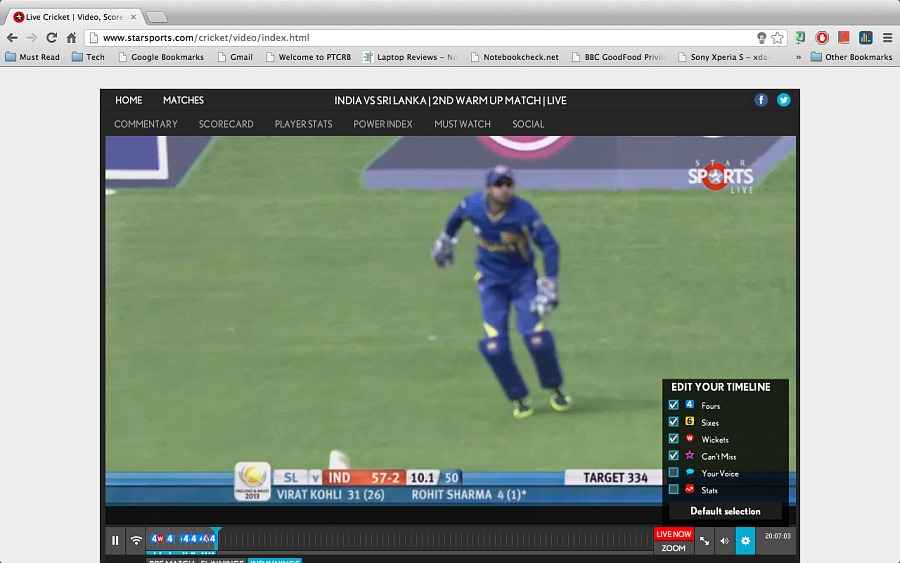Enable the Your Voice checkbox
Screen dimensions: 900x563
pos(673,472)
